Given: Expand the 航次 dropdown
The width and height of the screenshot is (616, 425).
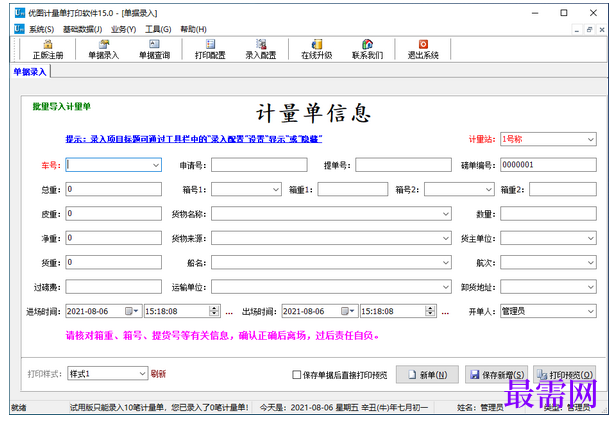Looking at the screenshot, I should point(590,263).
